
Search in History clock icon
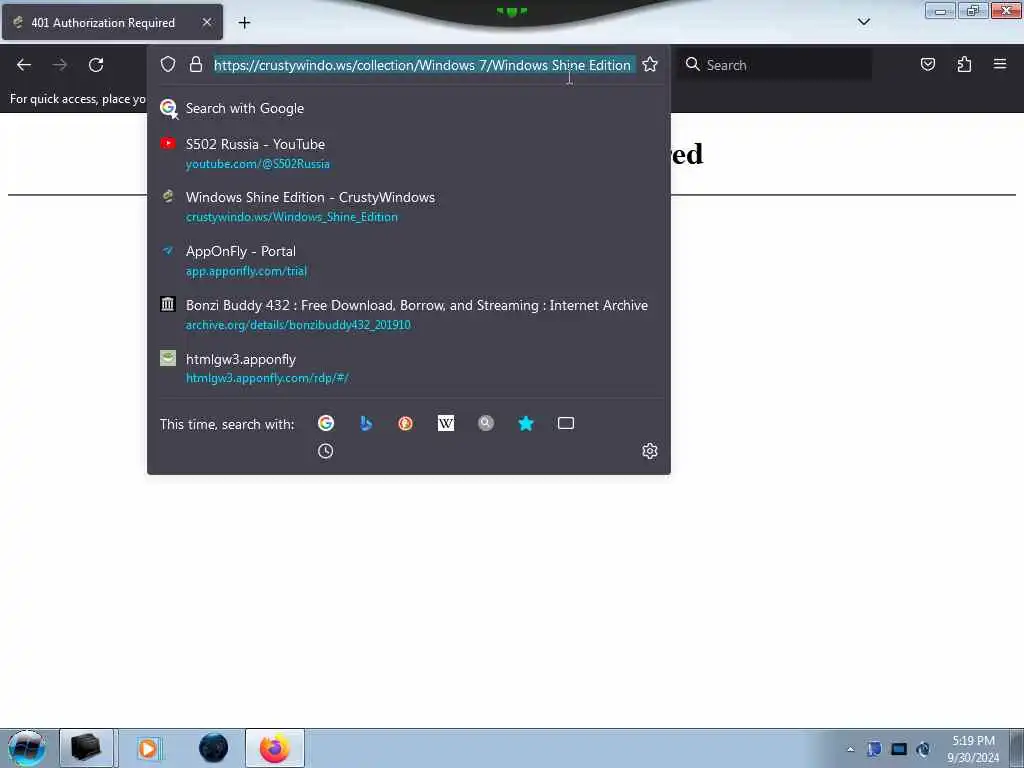pyautogui.click(x=325, y=451)
